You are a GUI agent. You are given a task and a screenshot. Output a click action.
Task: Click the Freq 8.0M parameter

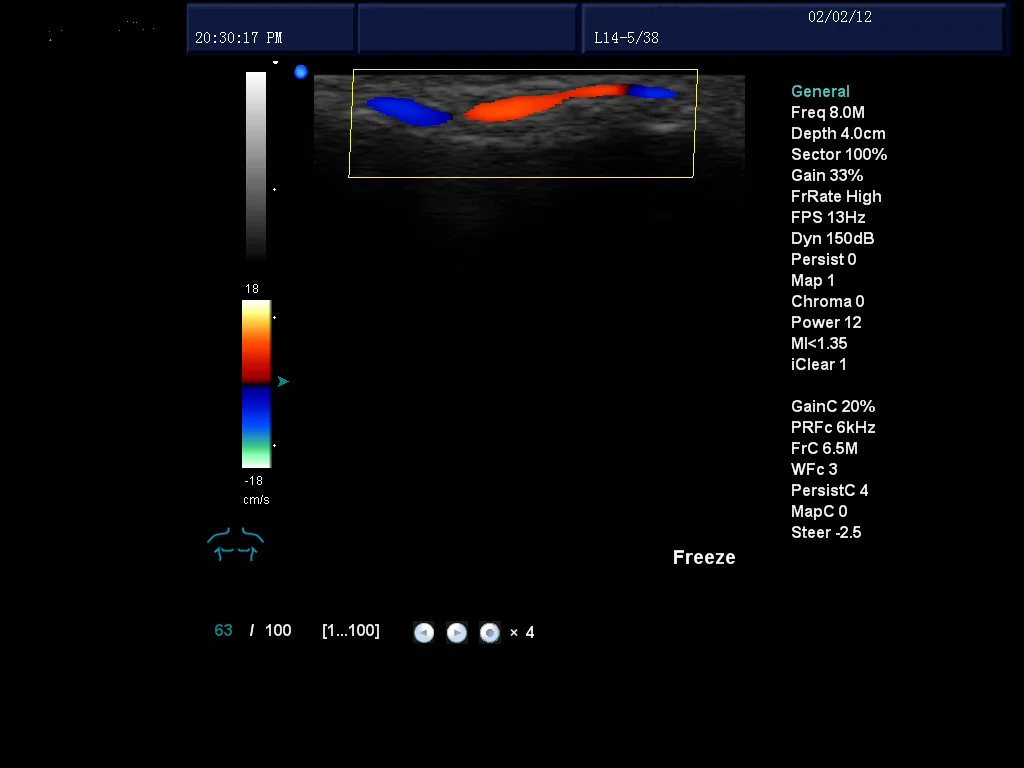click(x=828, y=112)
